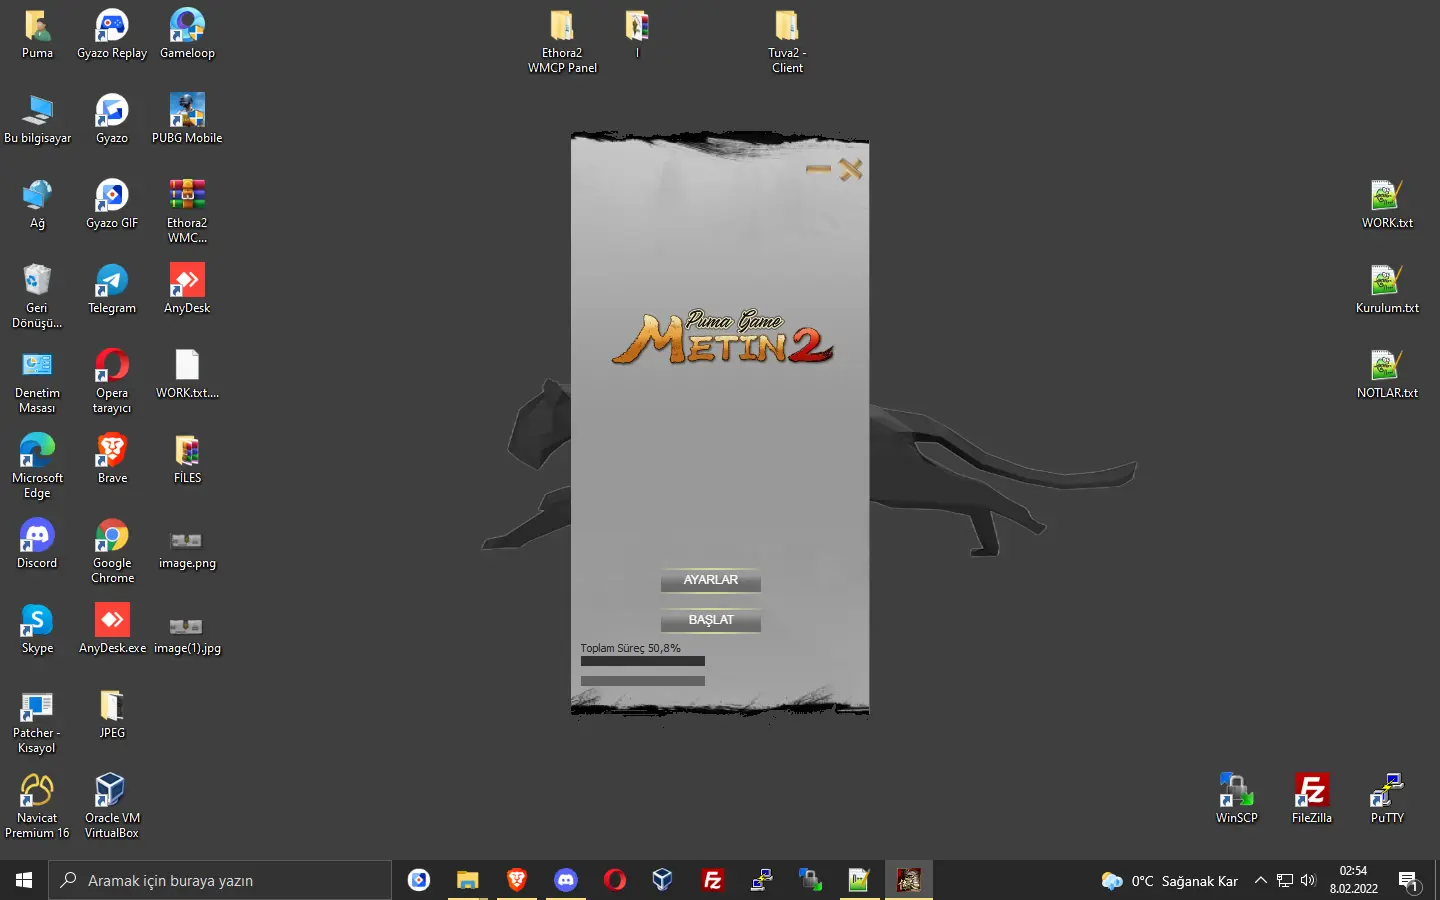The image size is (1440, 900).
Task: Click the BAŞLAT button in the patcher
Action: coord(710,621)
